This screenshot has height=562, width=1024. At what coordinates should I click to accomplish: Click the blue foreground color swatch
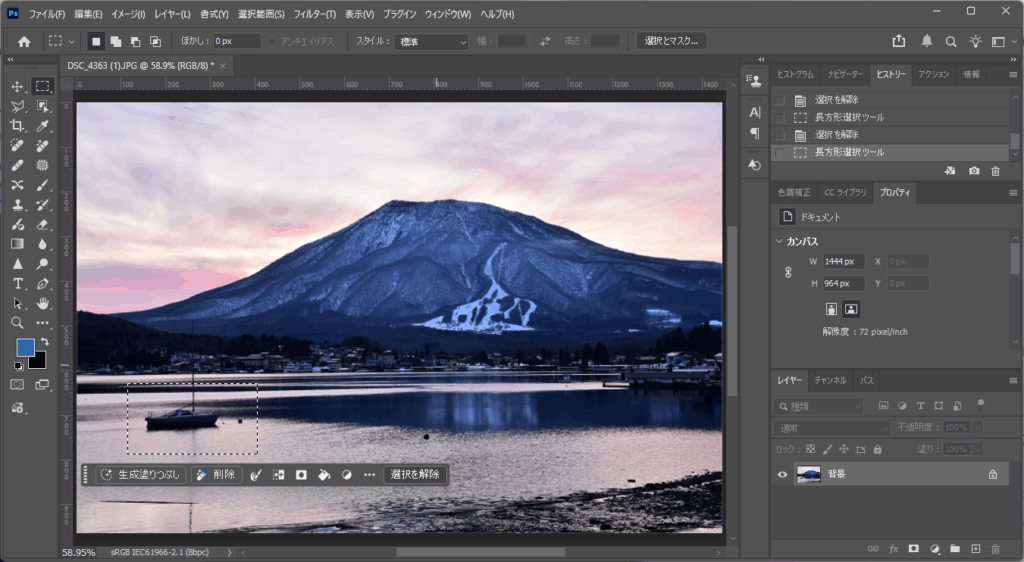pos(25,347)
